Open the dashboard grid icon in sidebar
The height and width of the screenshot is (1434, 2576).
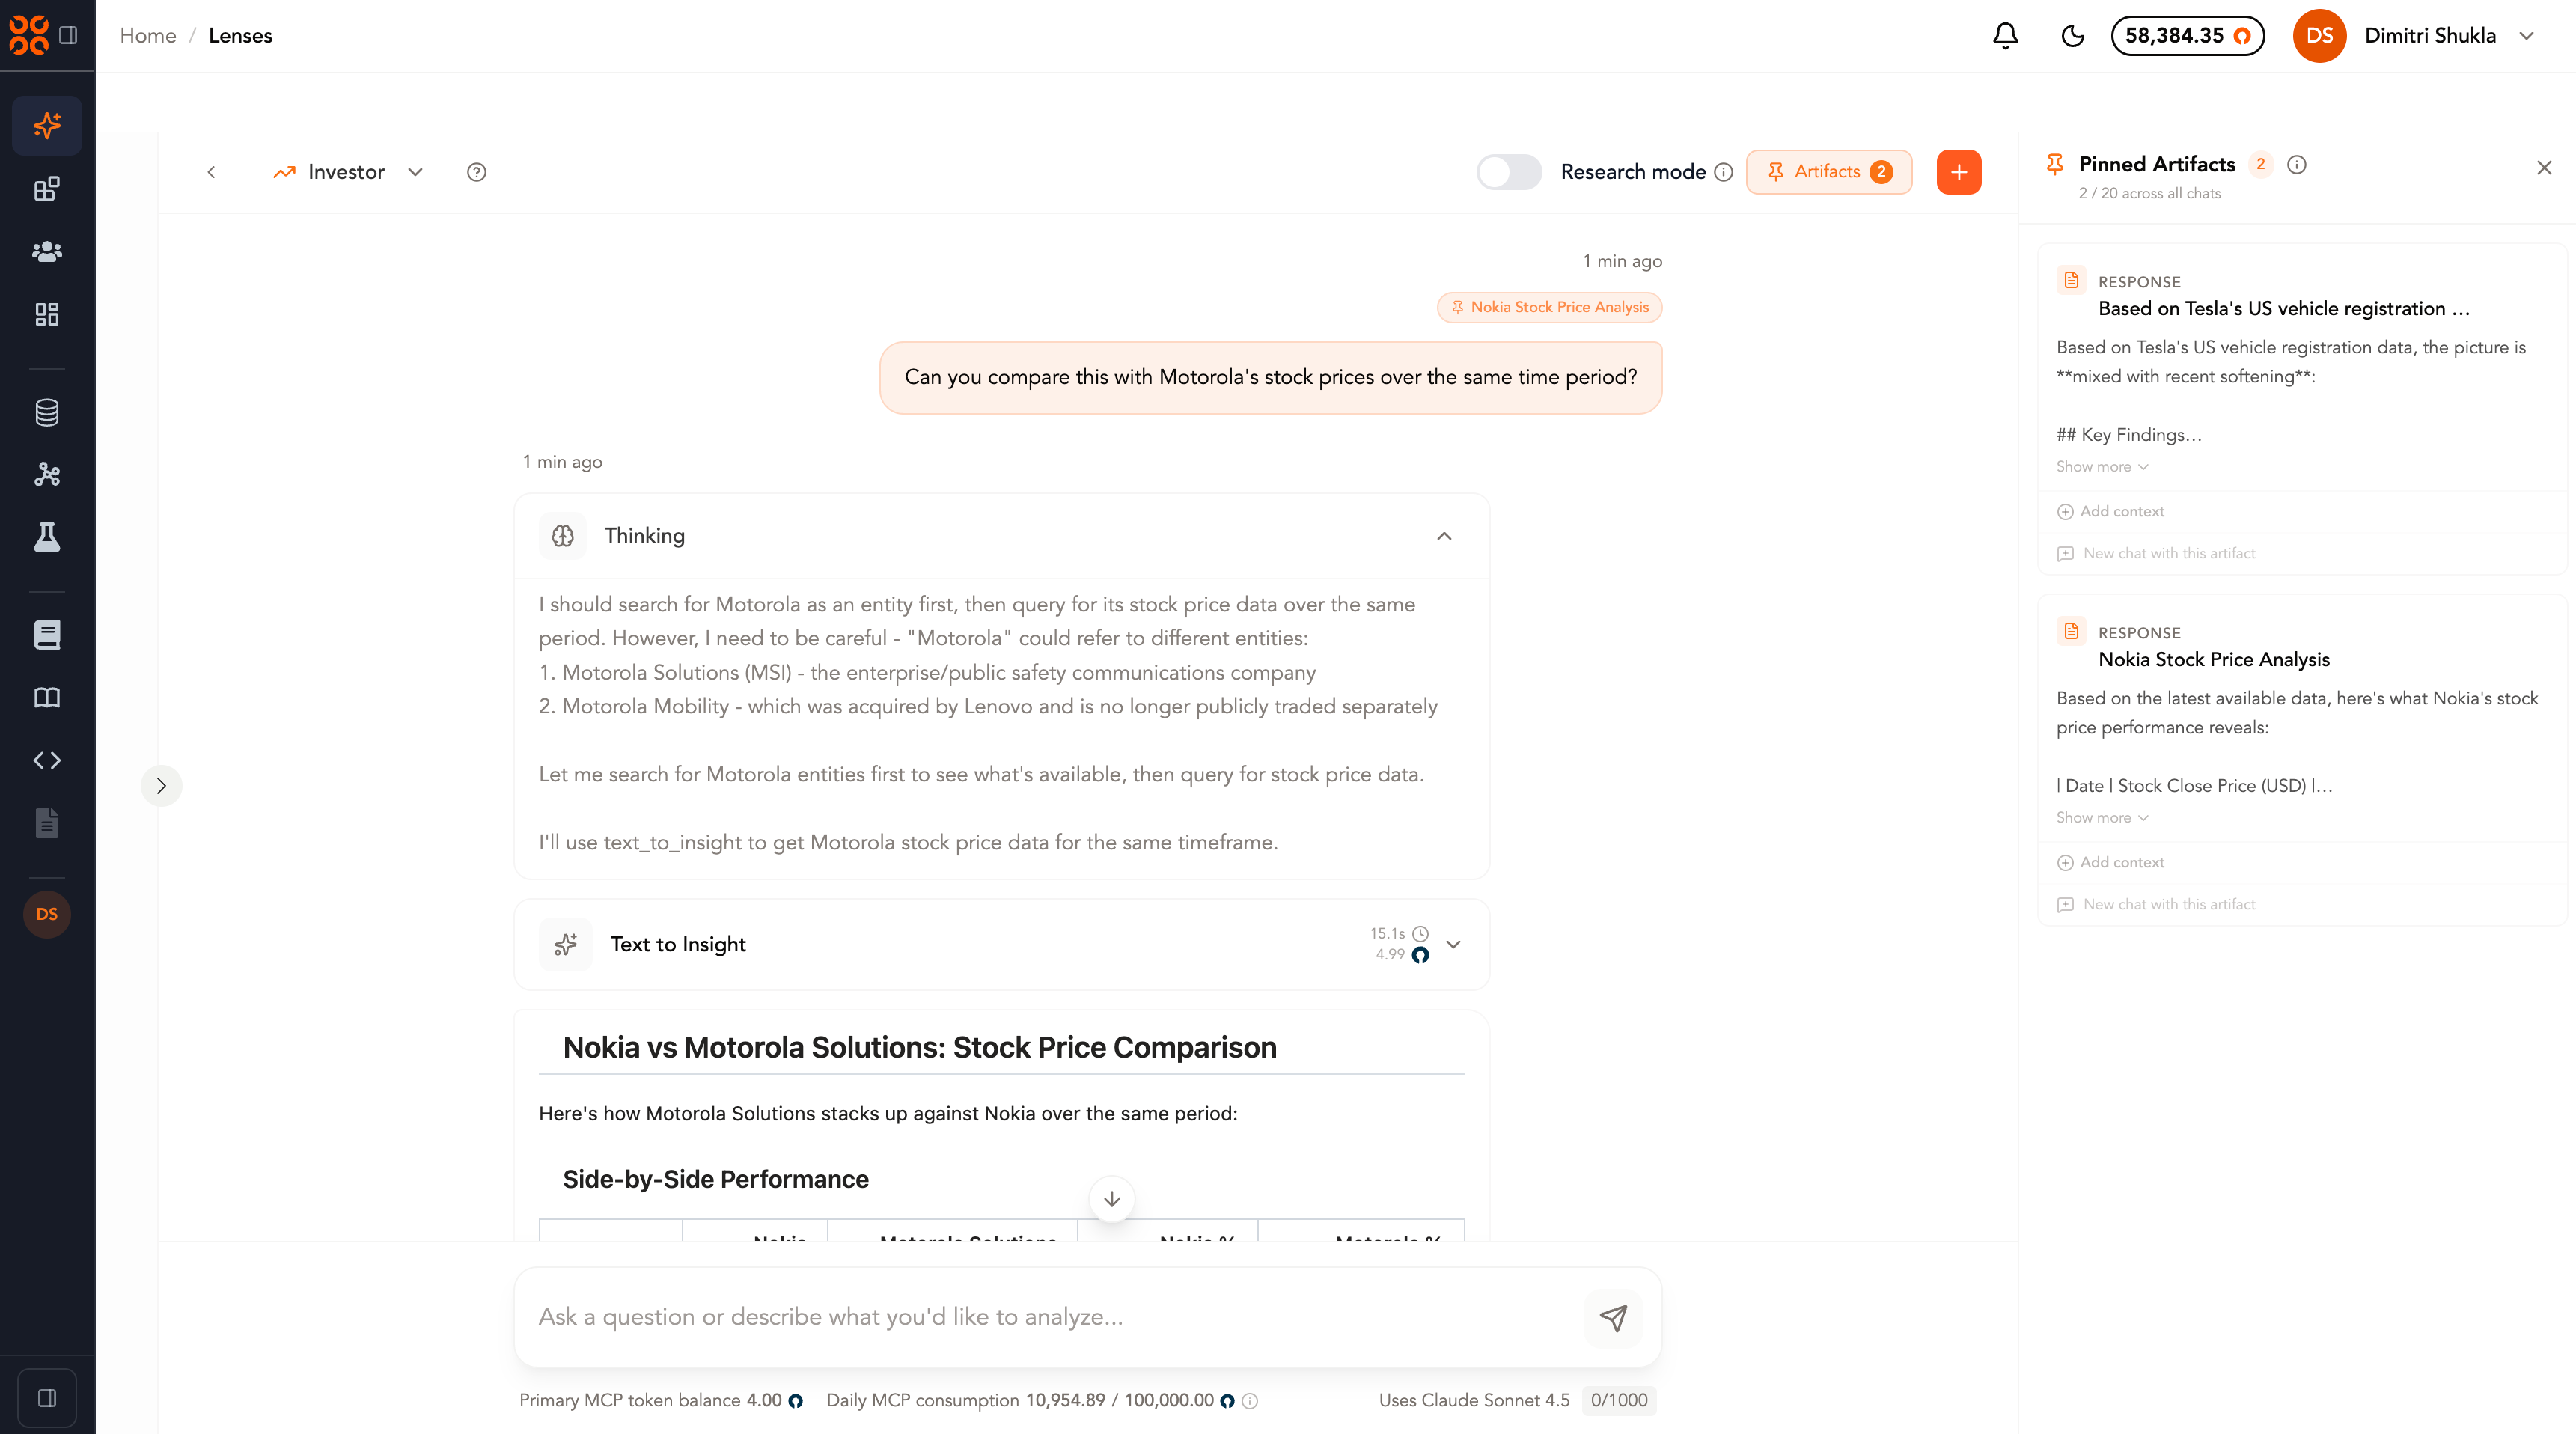[47, 314]
